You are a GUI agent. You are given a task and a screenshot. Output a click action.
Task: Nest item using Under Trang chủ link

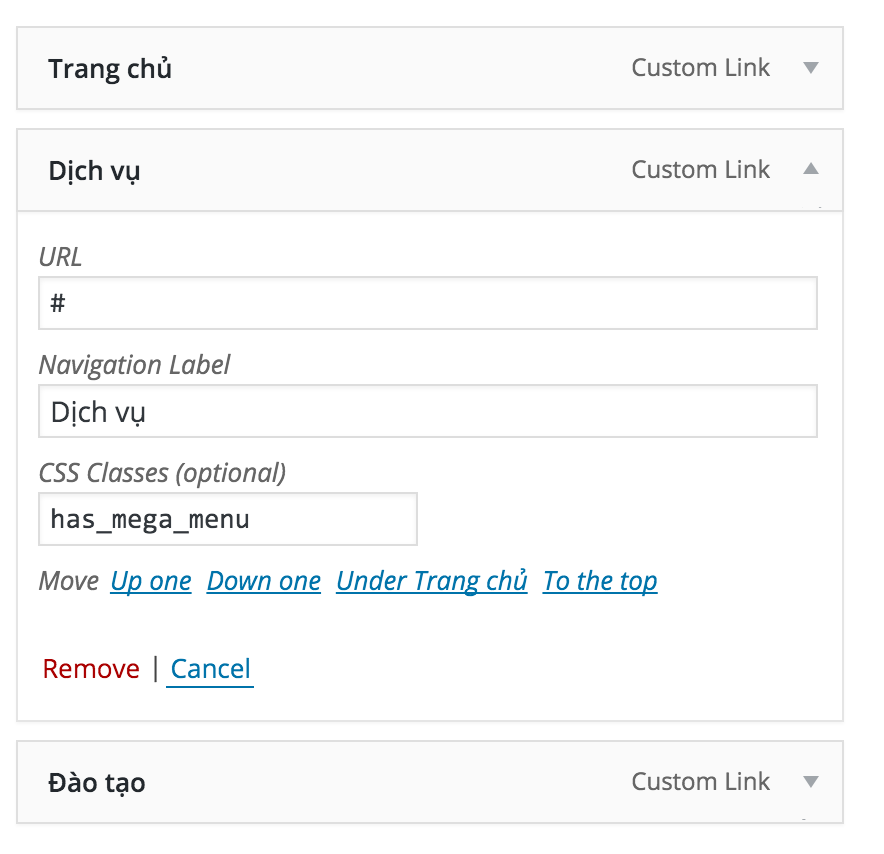(x=432, y=581)
